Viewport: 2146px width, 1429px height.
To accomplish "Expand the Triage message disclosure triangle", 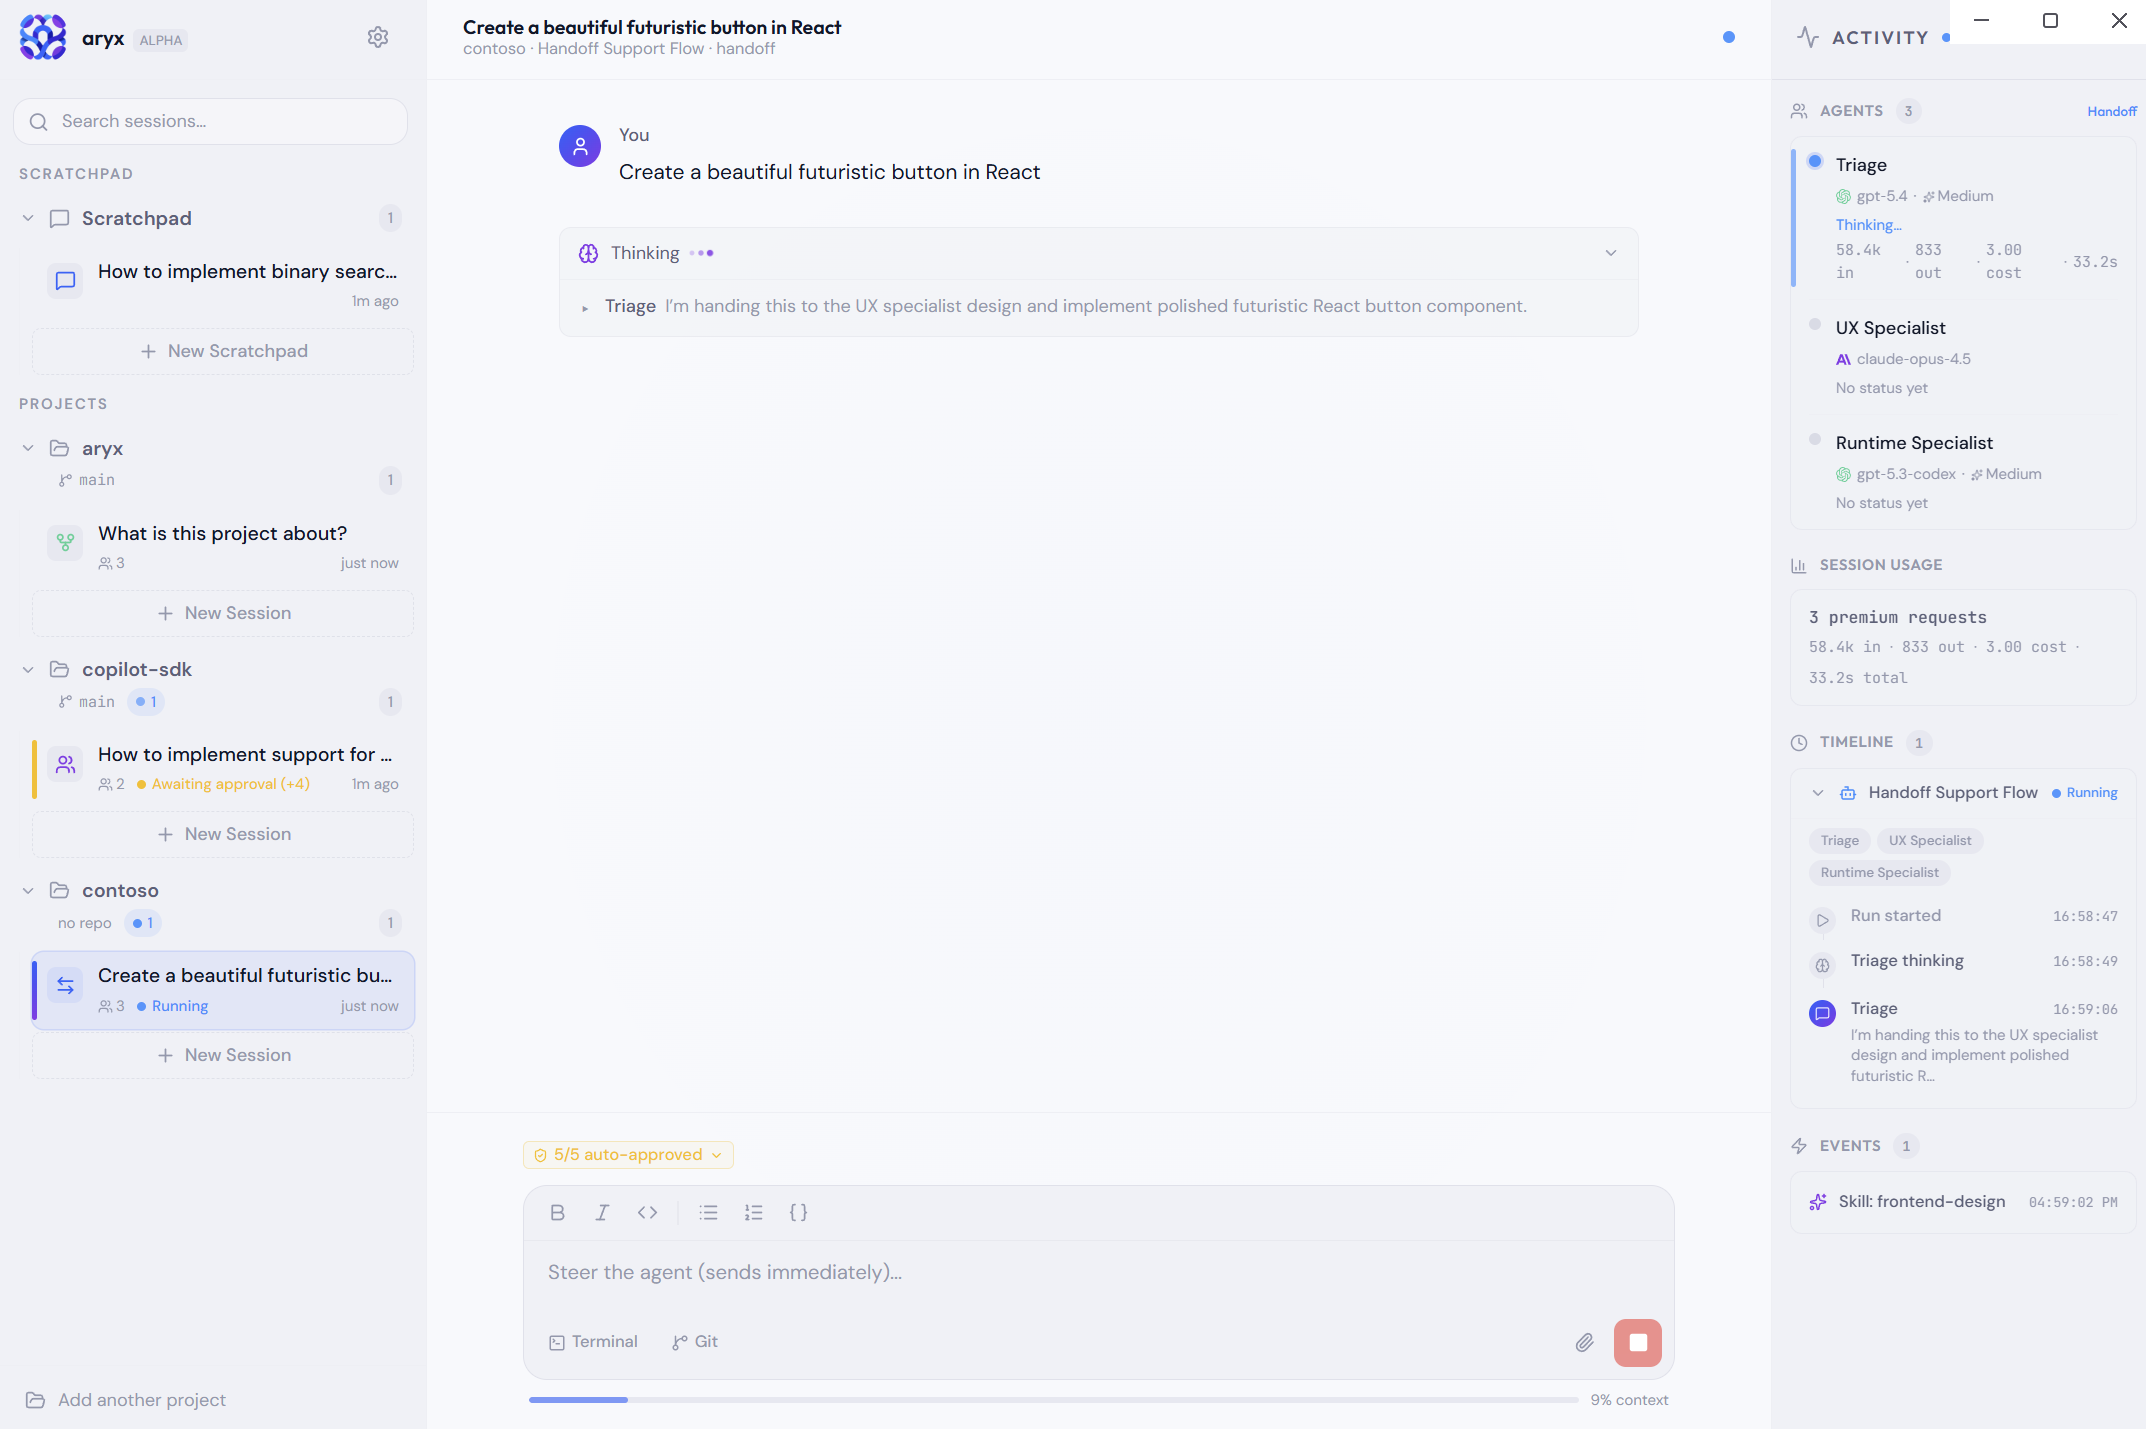I will click(585, 308).
